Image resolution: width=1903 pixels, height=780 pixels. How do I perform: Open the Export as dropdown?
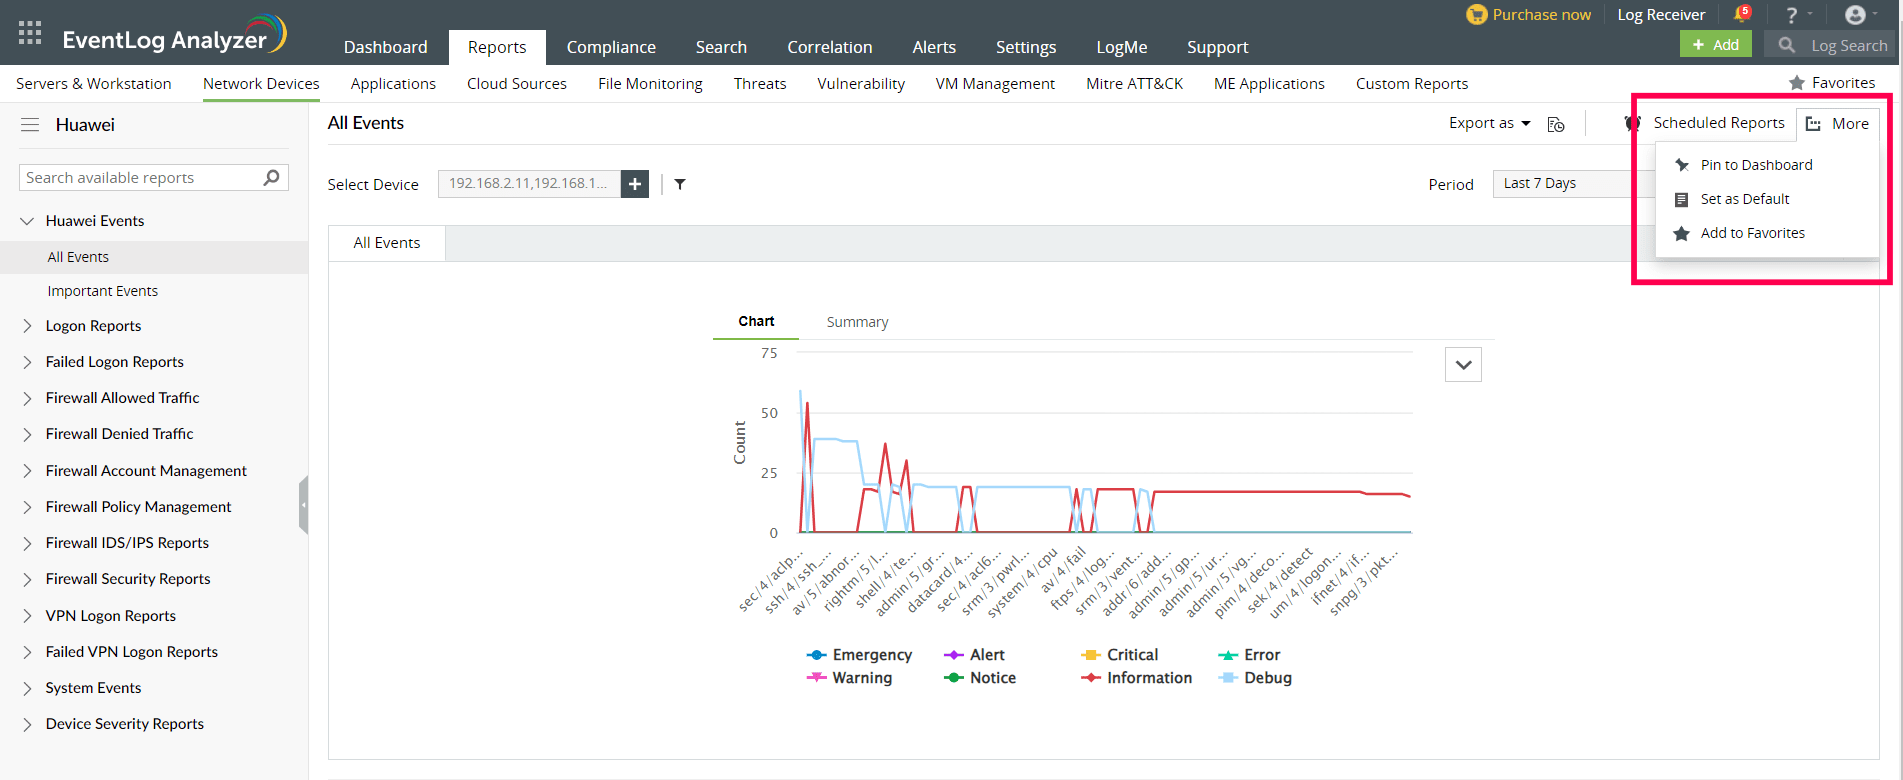1489,123
